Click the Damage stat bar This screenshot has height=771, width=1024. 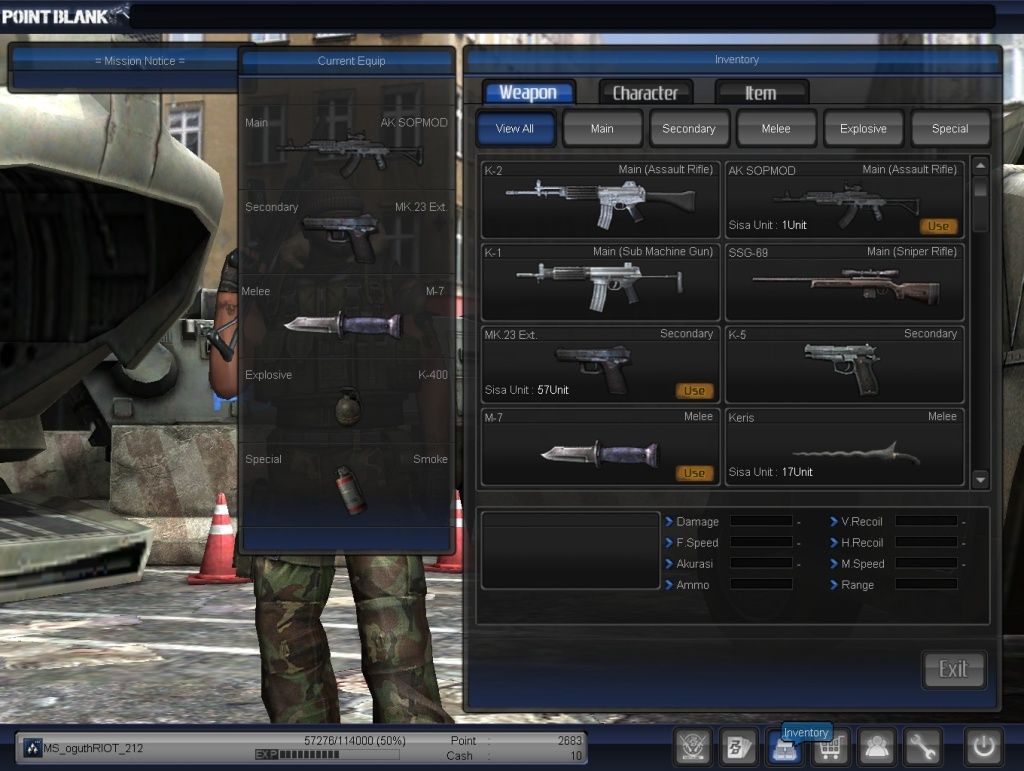point(761,521)
